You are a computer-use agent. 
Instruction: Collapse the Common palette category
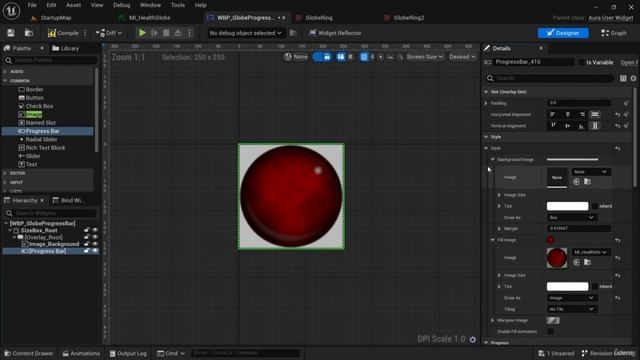coord(5,81)
